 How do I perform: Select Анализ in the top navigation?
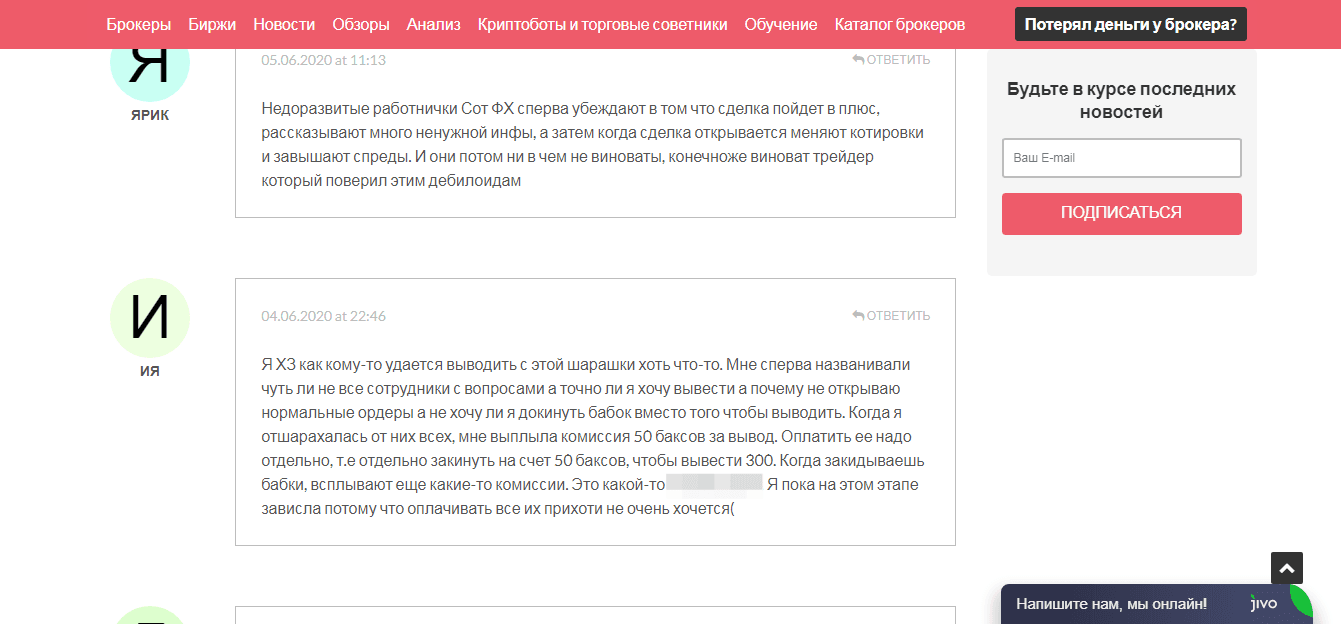(433, 24)
